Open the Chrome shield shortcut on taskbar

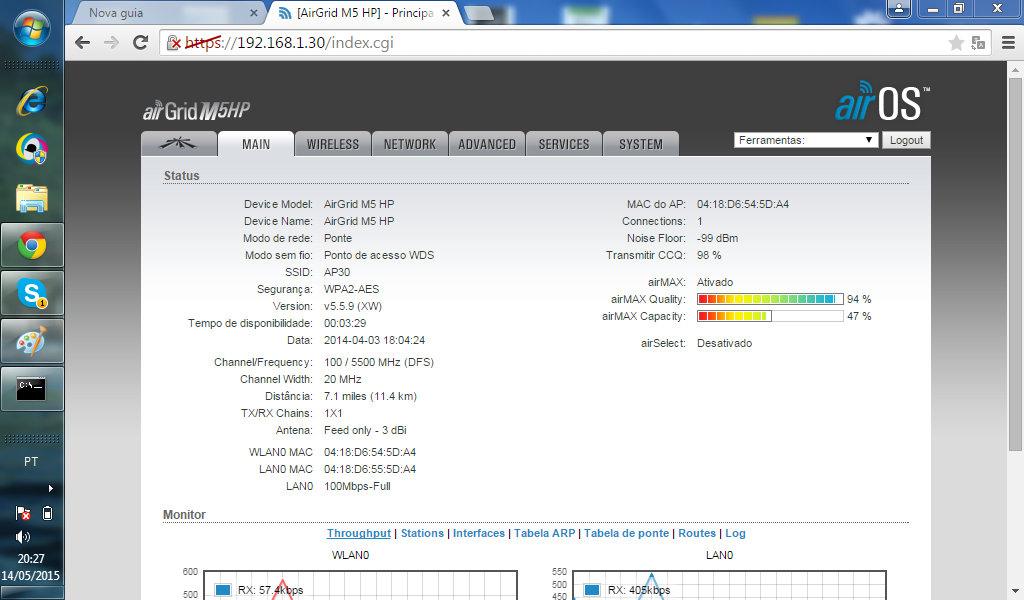(x=31, y=149)
